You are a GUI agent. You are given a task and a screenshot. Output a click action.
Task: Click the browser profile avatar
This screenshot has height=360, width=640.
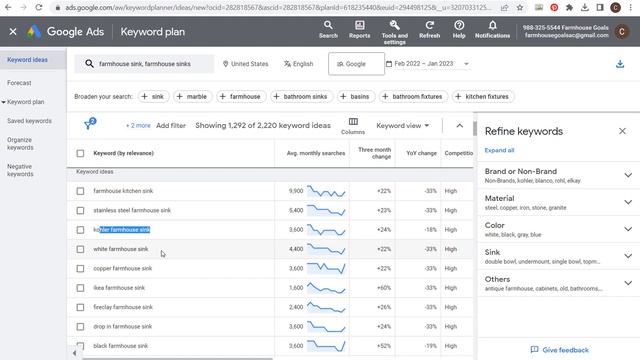tap(616, 7)
